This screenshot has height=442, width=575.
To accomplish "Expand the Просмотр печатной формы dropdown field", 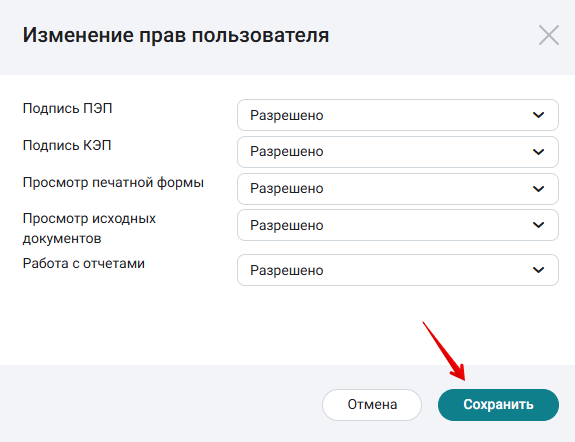I will 398,189.
